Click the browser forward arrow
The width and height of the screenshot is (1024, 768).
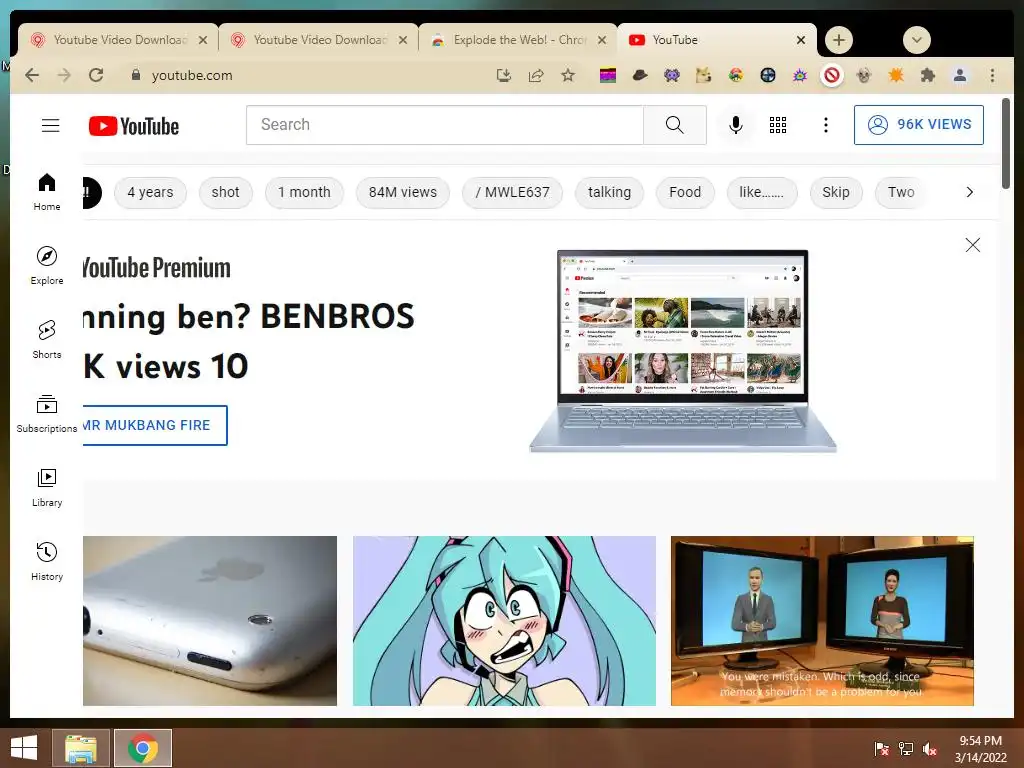(64, 75)
